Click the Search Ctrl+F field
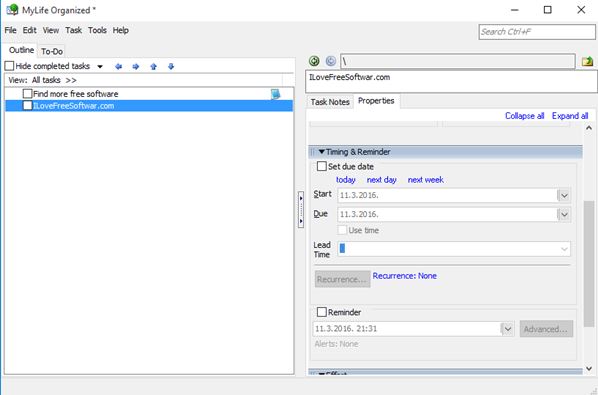Screen dimensions: 598x395 537,32
